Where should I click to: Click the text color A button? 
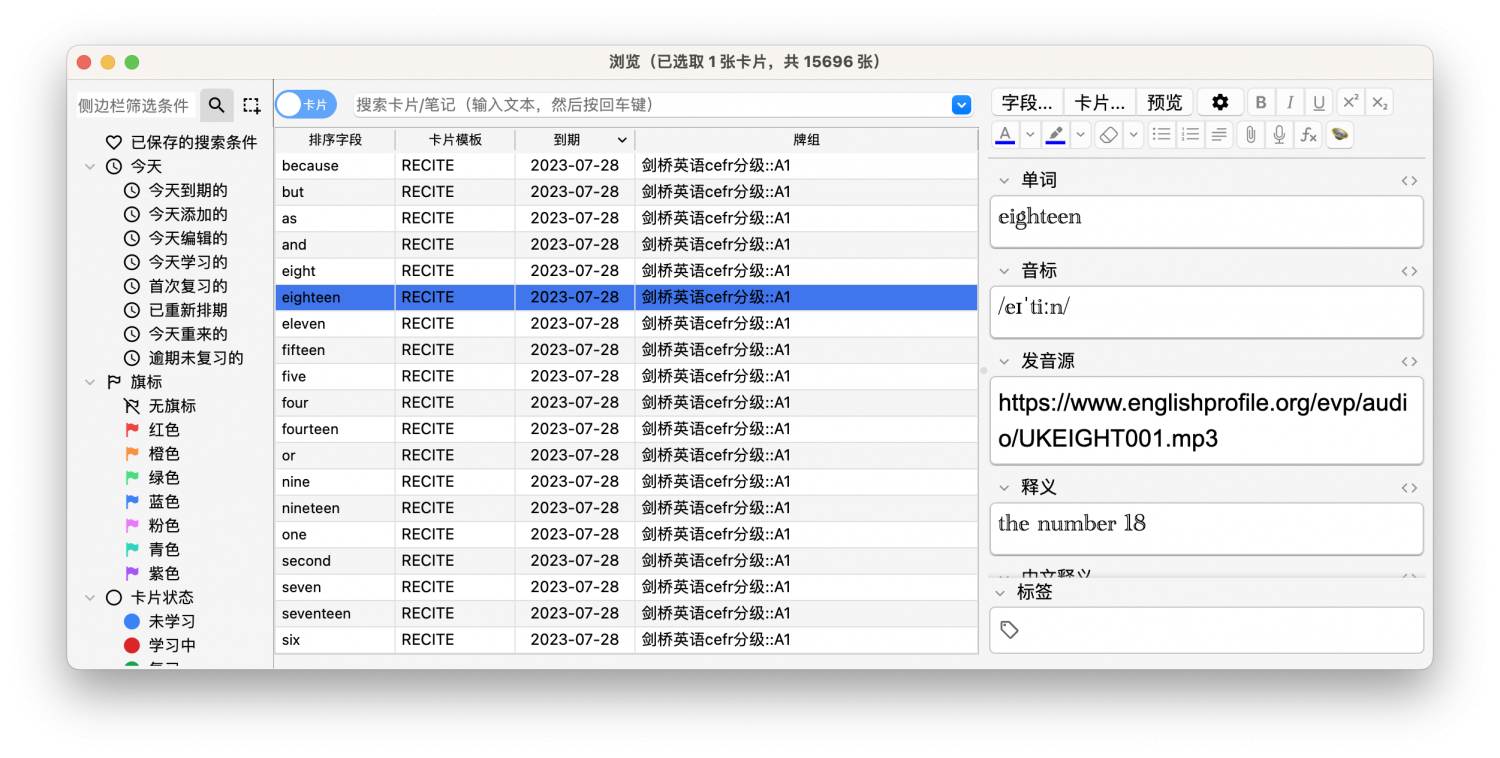point(1005,134)
